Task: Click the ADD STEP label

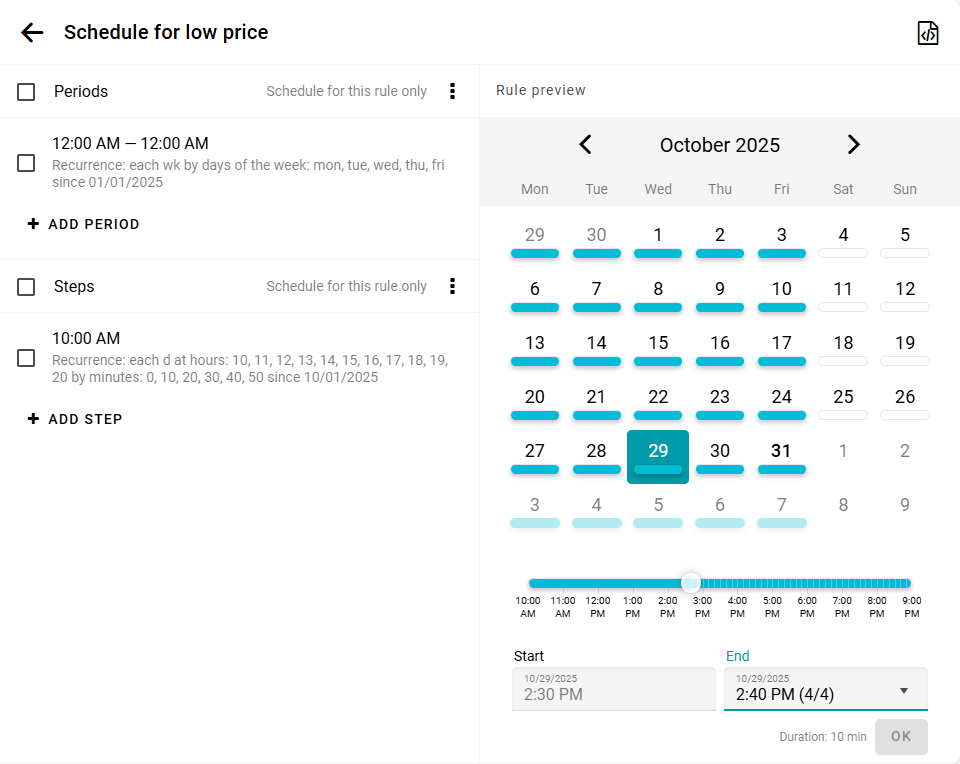Action: (85, 419)
